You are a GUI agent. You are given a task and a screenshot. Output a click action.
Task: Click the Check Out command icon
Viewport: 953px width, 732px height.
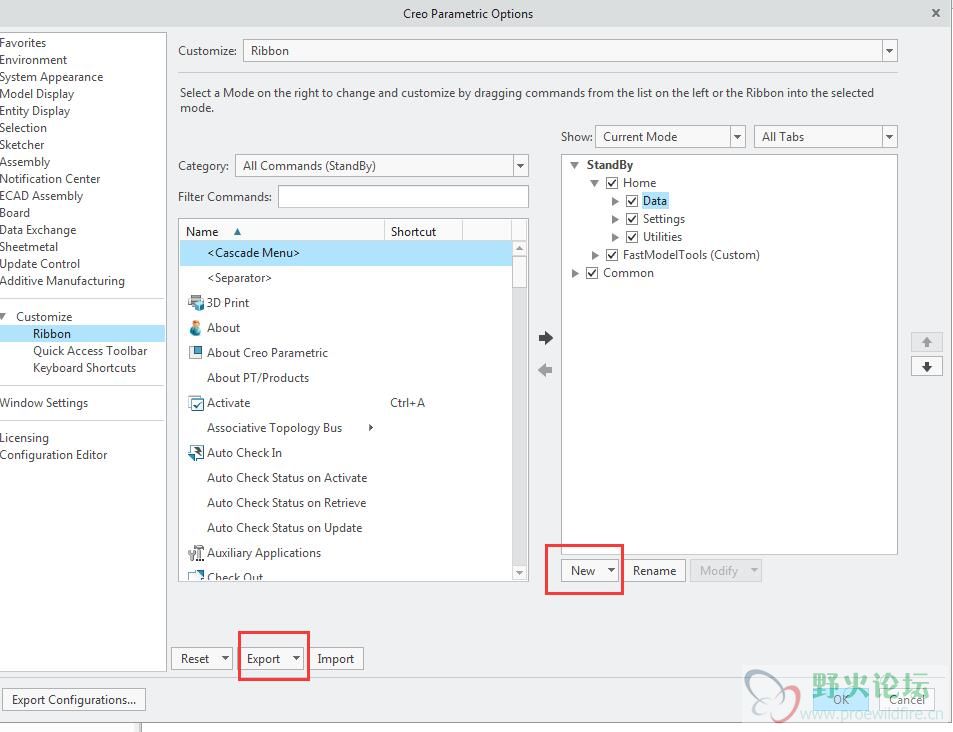pyautogui.click(x=196, y=575)
